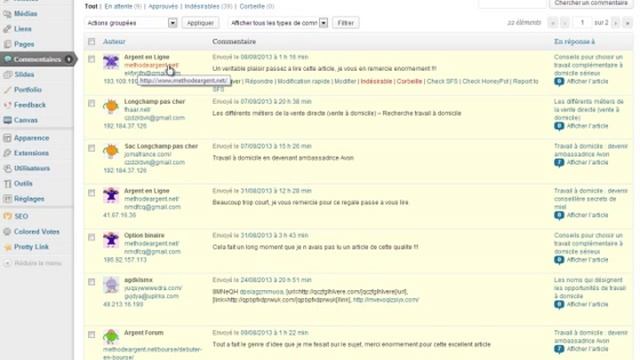Click the SEO icon in sidebar

pyautogui.click(x=7, y=216)
